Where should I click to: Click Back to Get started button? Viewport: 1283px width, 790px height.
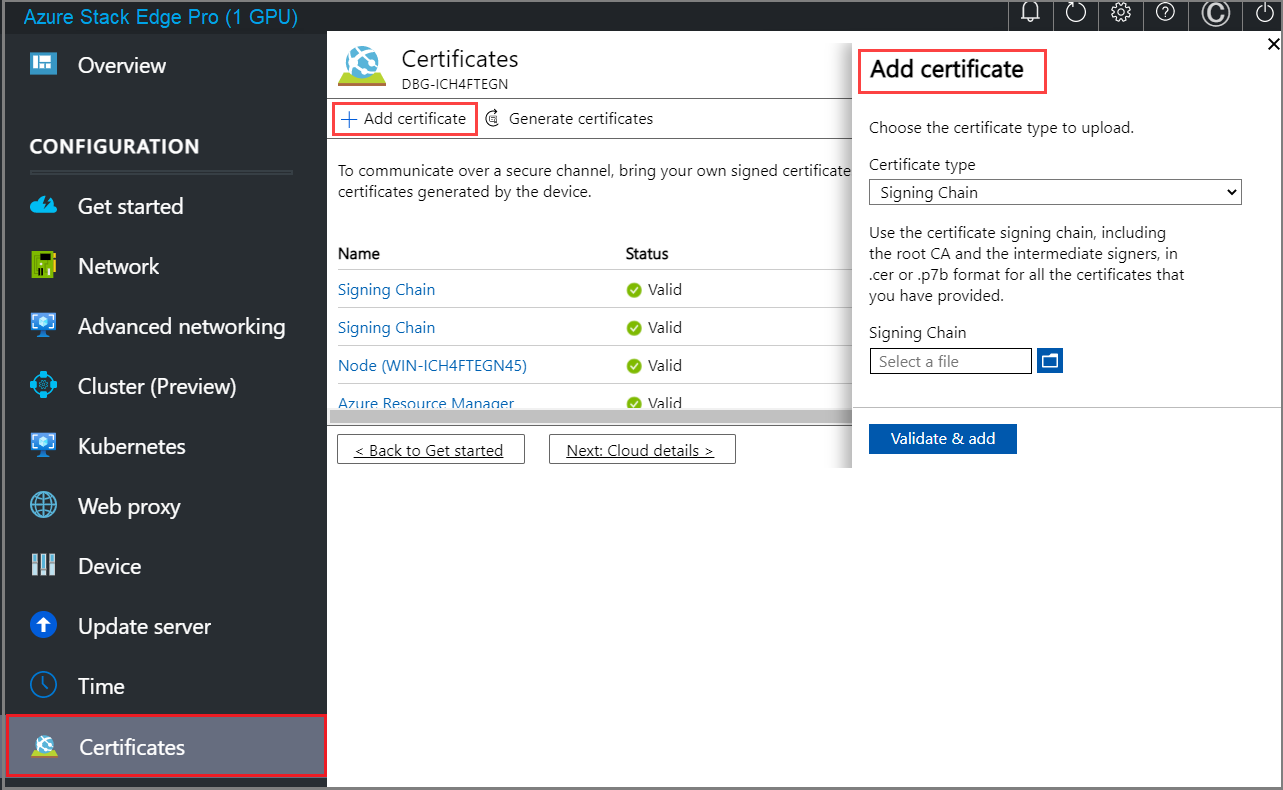pos(429,450)
